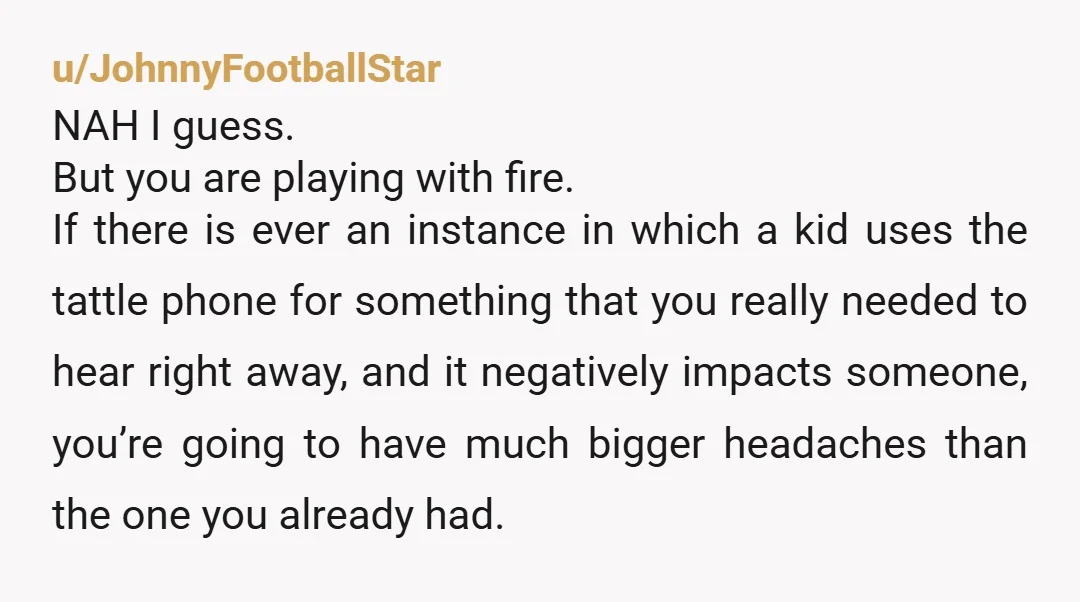1080x602 pixels.
Task: Click the word "bigger" in the comment
Action: [646, 445]
